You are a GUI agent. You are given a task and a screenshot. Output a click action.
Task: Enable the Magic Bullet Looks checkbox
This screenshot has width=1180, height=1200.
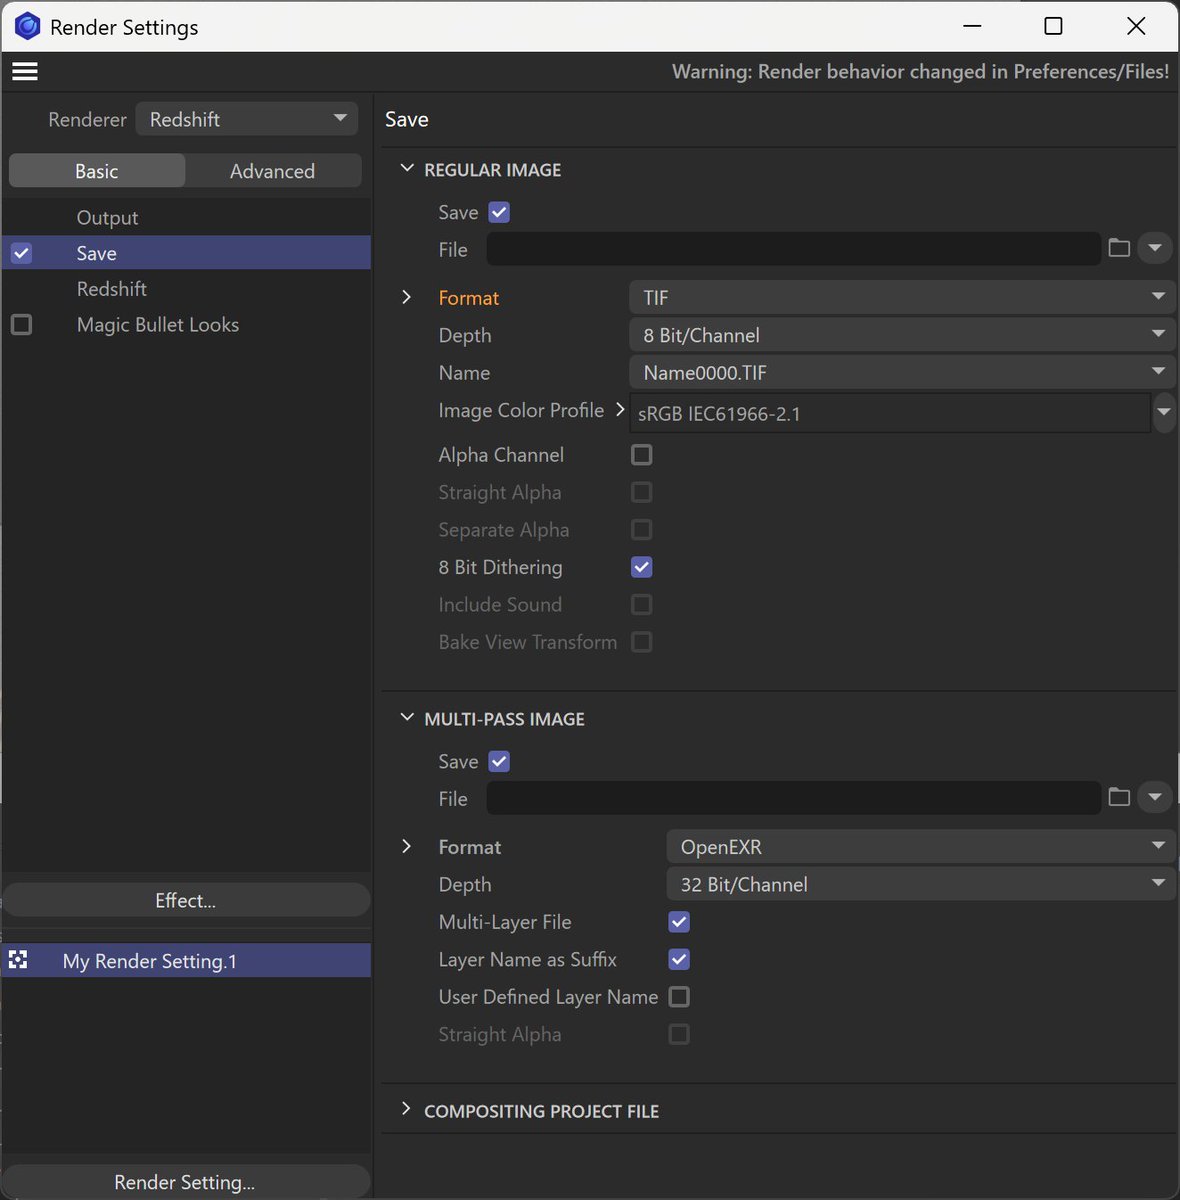click(21, 325)
